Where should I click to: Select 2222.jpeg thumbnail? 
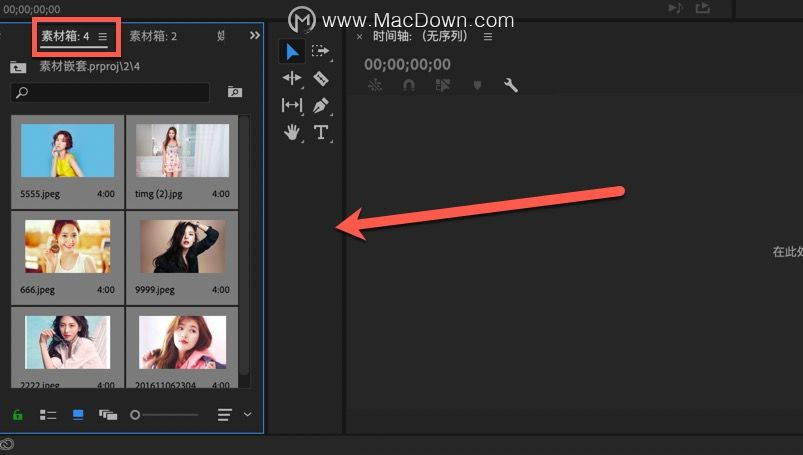pyautogui.click(x=68, y=342)
